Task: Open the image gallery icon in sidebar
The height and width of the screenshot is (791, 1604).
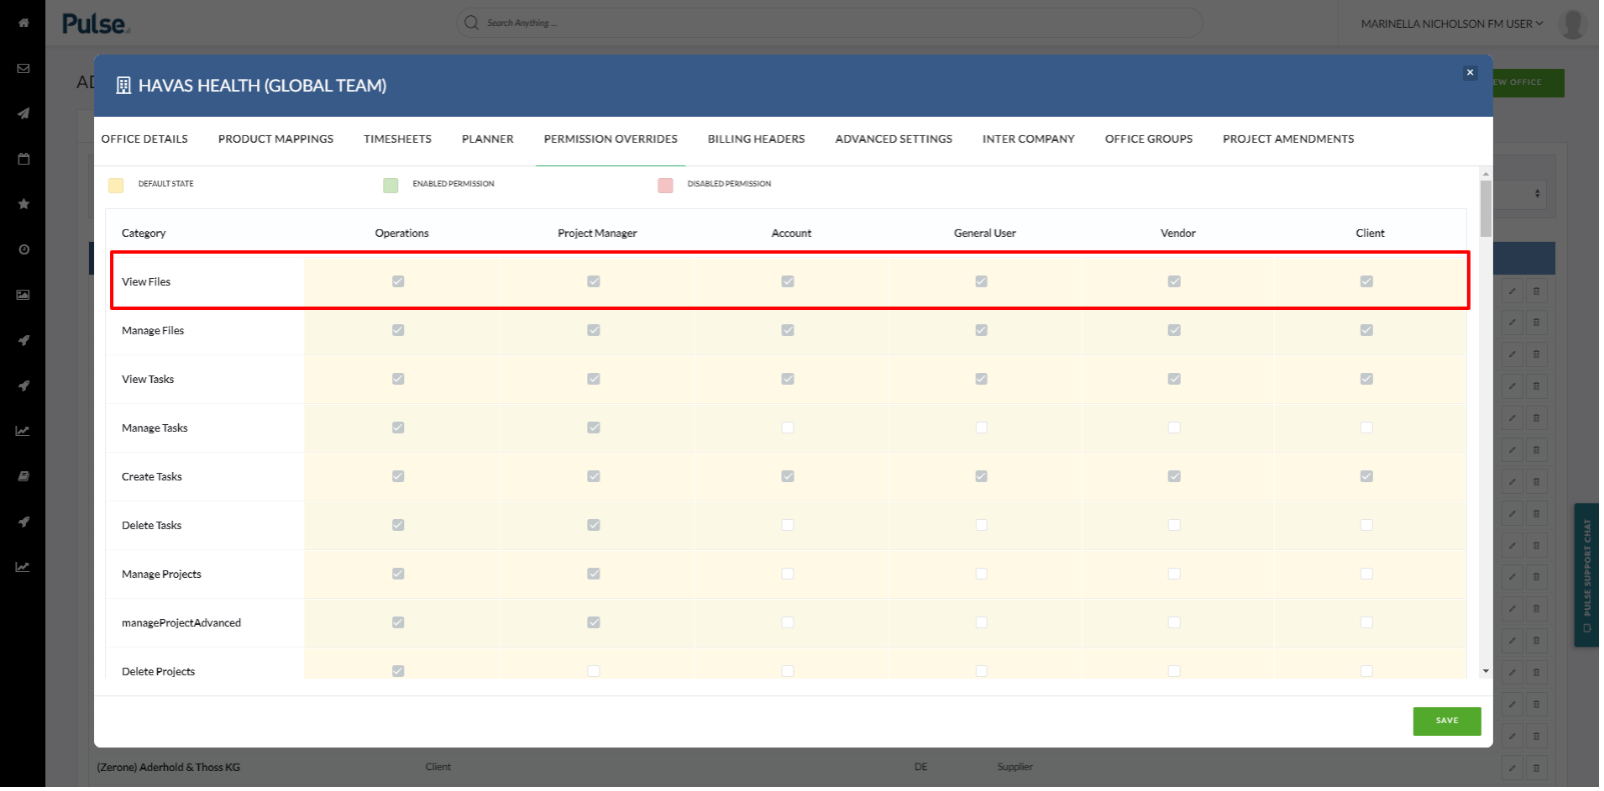Action: [23, 295]
